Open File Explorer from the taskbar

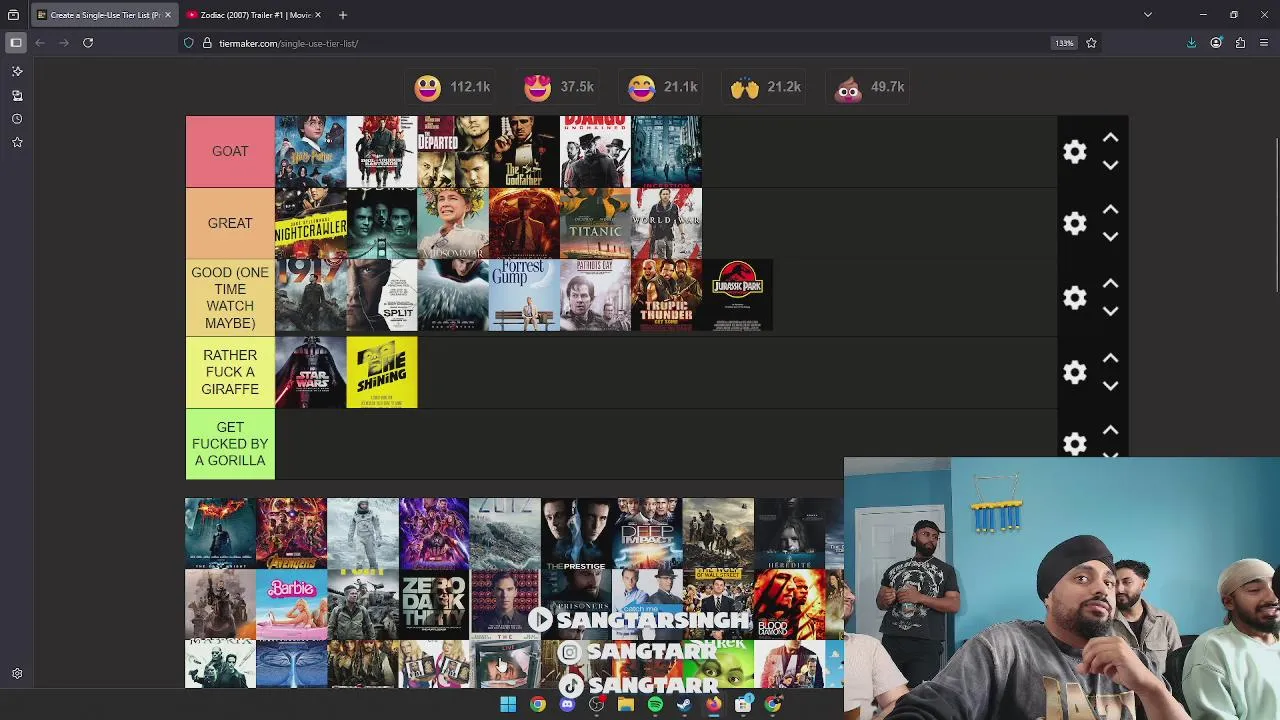click(x=626, y=705)
